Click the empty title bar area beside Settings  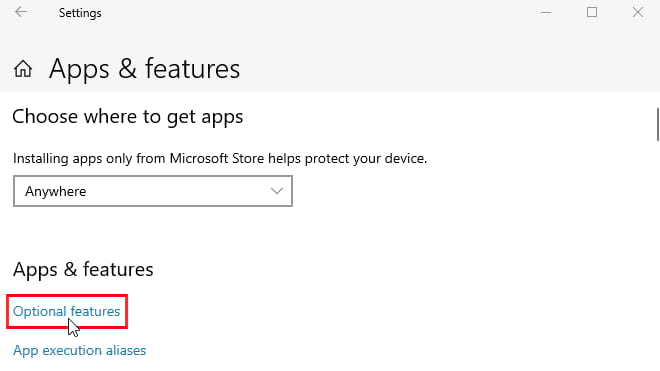coord(320,13)
